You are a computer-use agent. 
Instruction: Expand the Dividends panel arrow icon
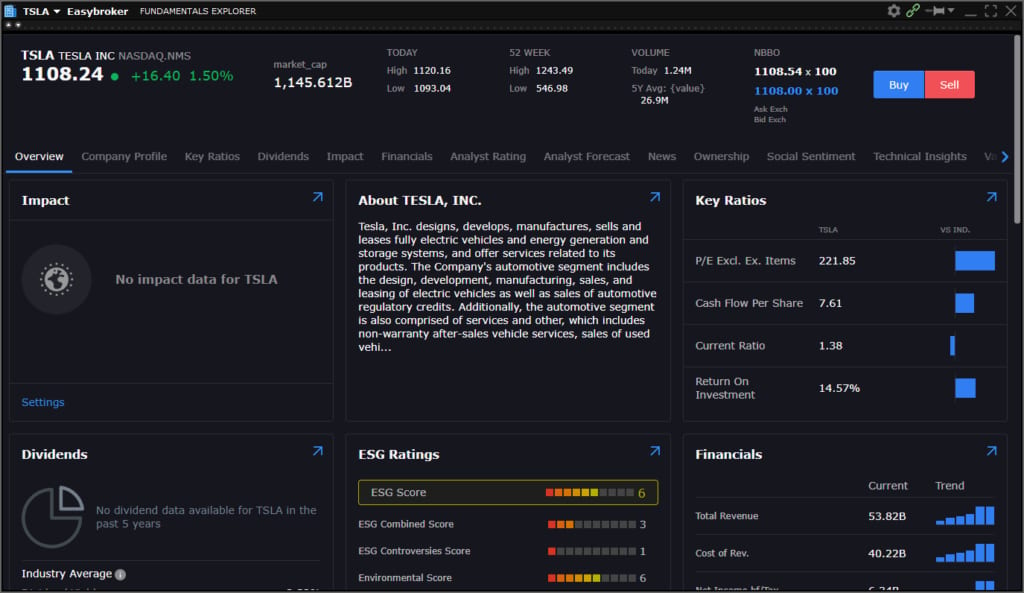tap(317, 451)
